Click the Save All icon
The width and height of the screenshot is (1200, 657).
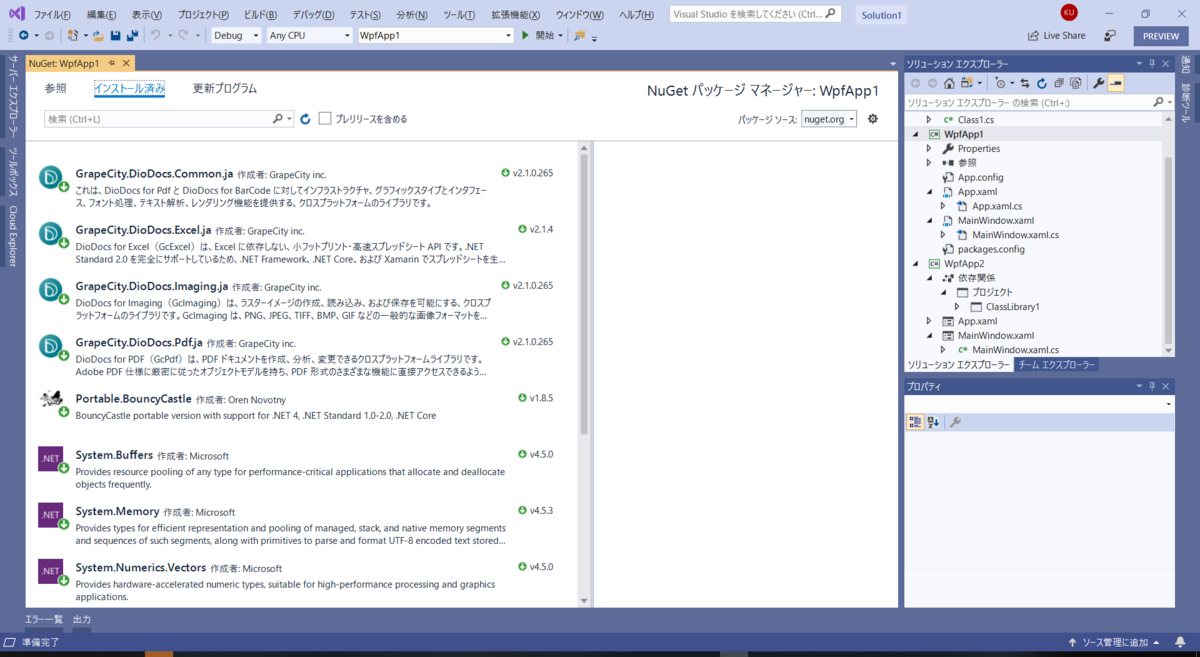point(132,35)
